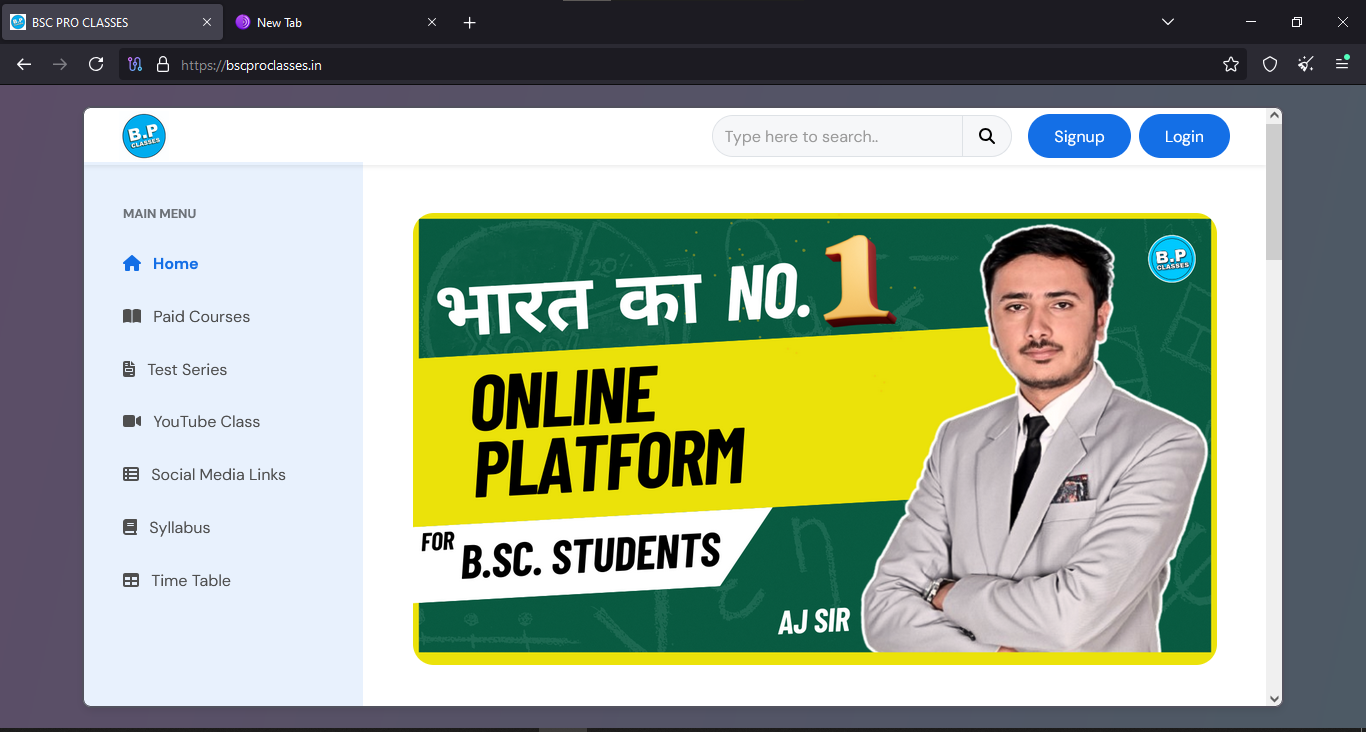
Task: Click the browser forward arrow
Action: [x=60, y=64]
